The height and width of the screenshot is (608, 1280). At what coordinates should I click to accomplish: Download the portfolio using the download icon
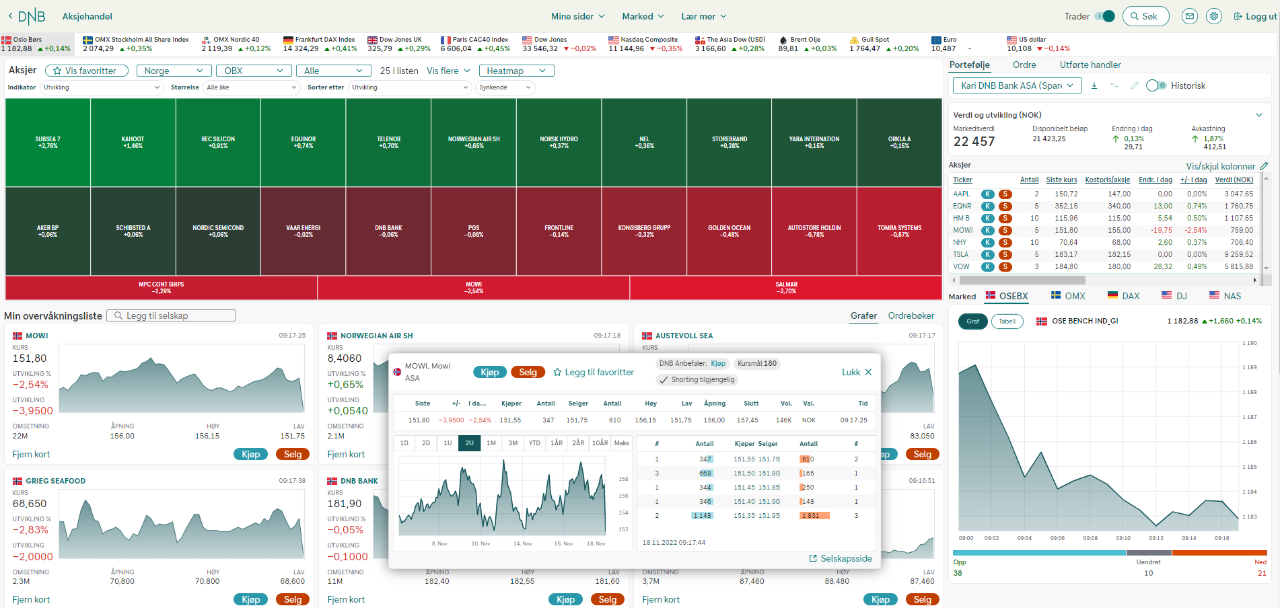(1094, 86)
